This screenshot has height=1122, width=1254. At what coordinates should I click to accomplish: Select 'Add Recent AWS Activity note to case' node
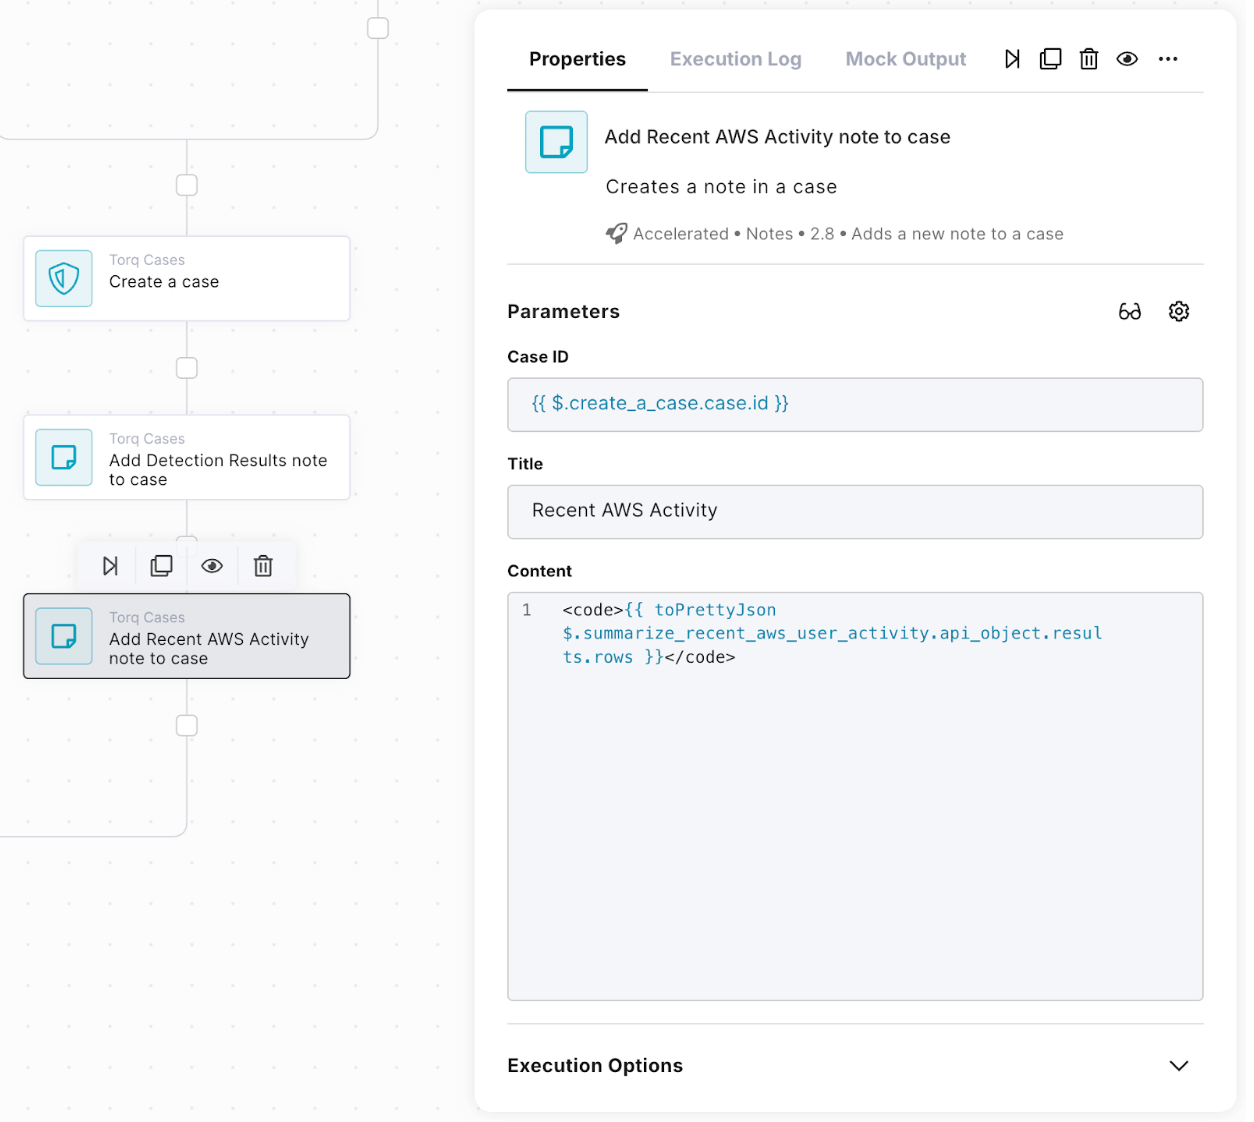pos(187,636)
